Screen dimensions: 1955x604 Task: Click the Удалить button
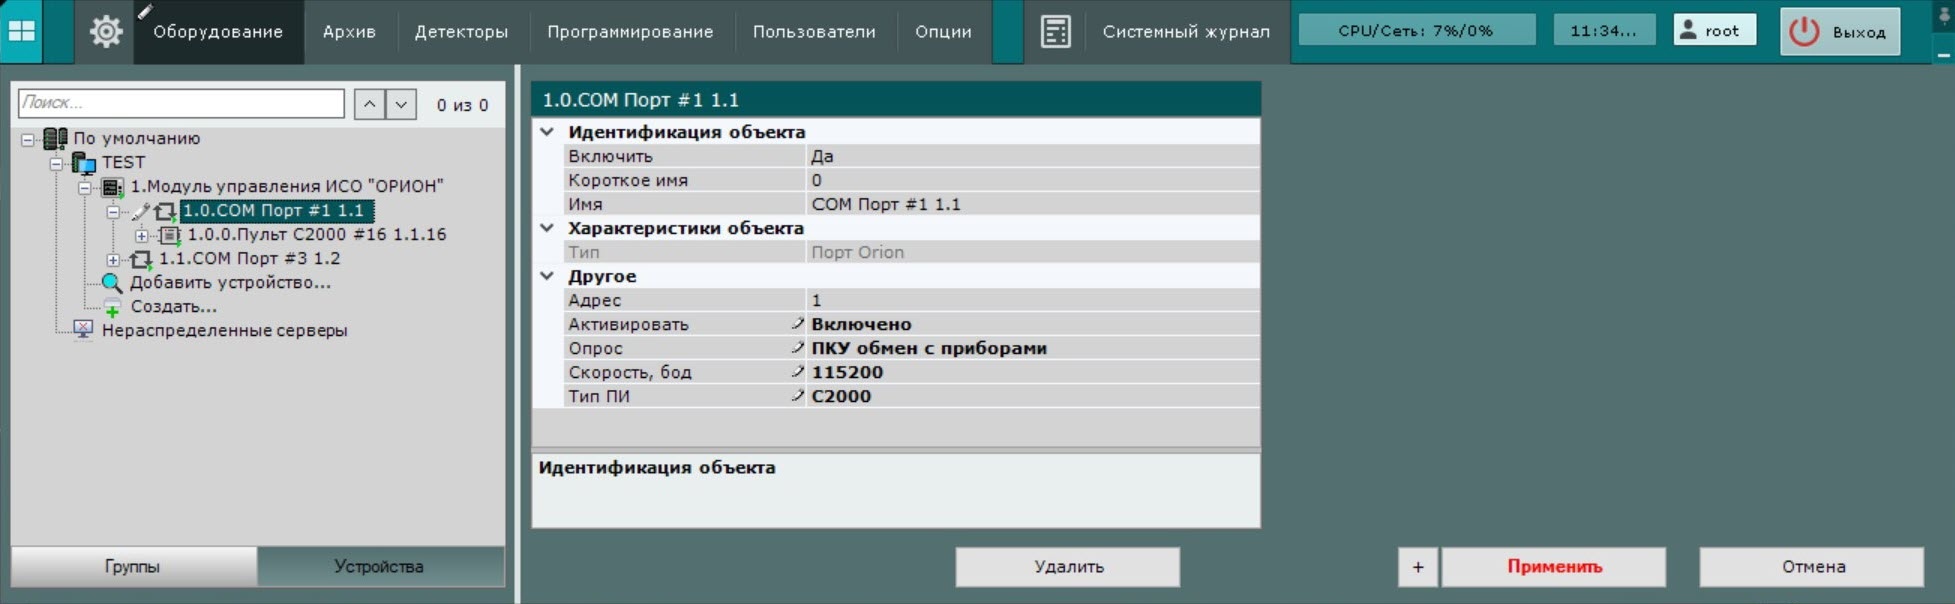pyautogui.click(x=1067, y=566)
